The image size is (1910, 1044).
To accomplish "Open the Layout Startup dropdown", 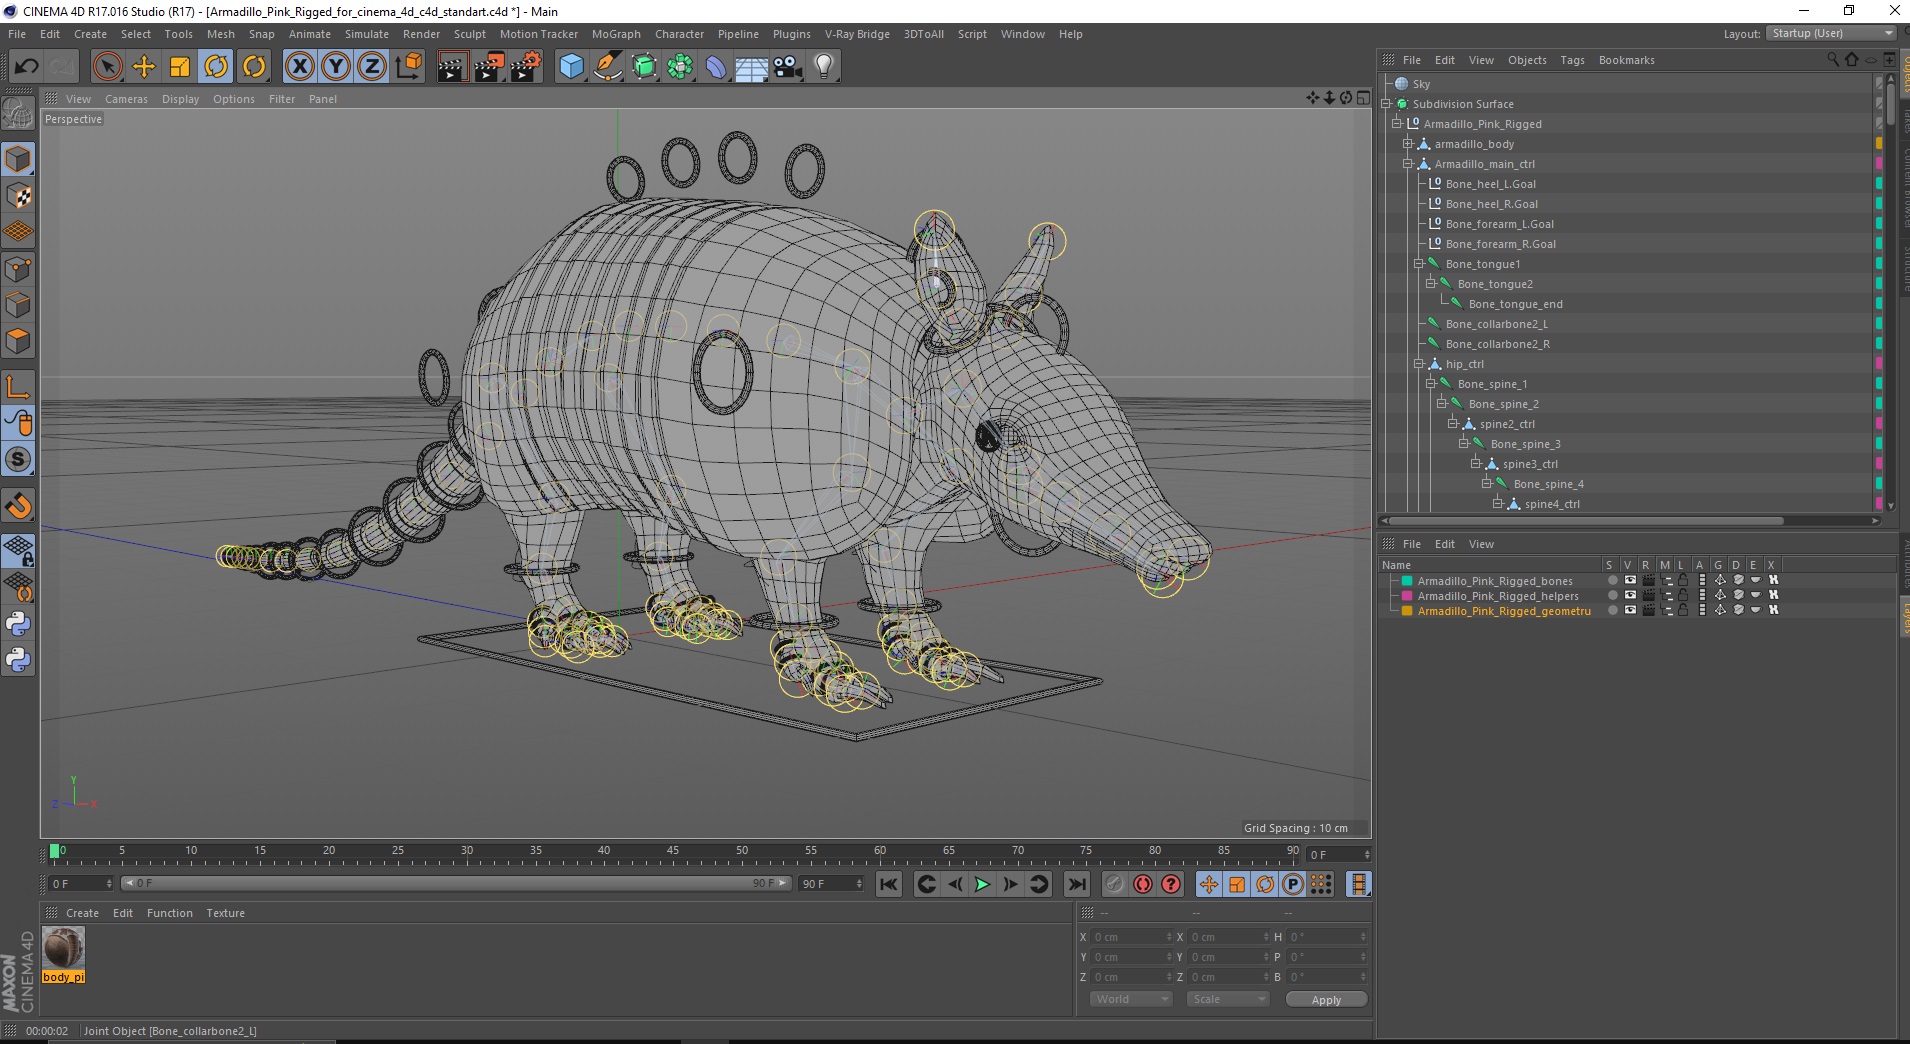I will [x=1830, y=33].
